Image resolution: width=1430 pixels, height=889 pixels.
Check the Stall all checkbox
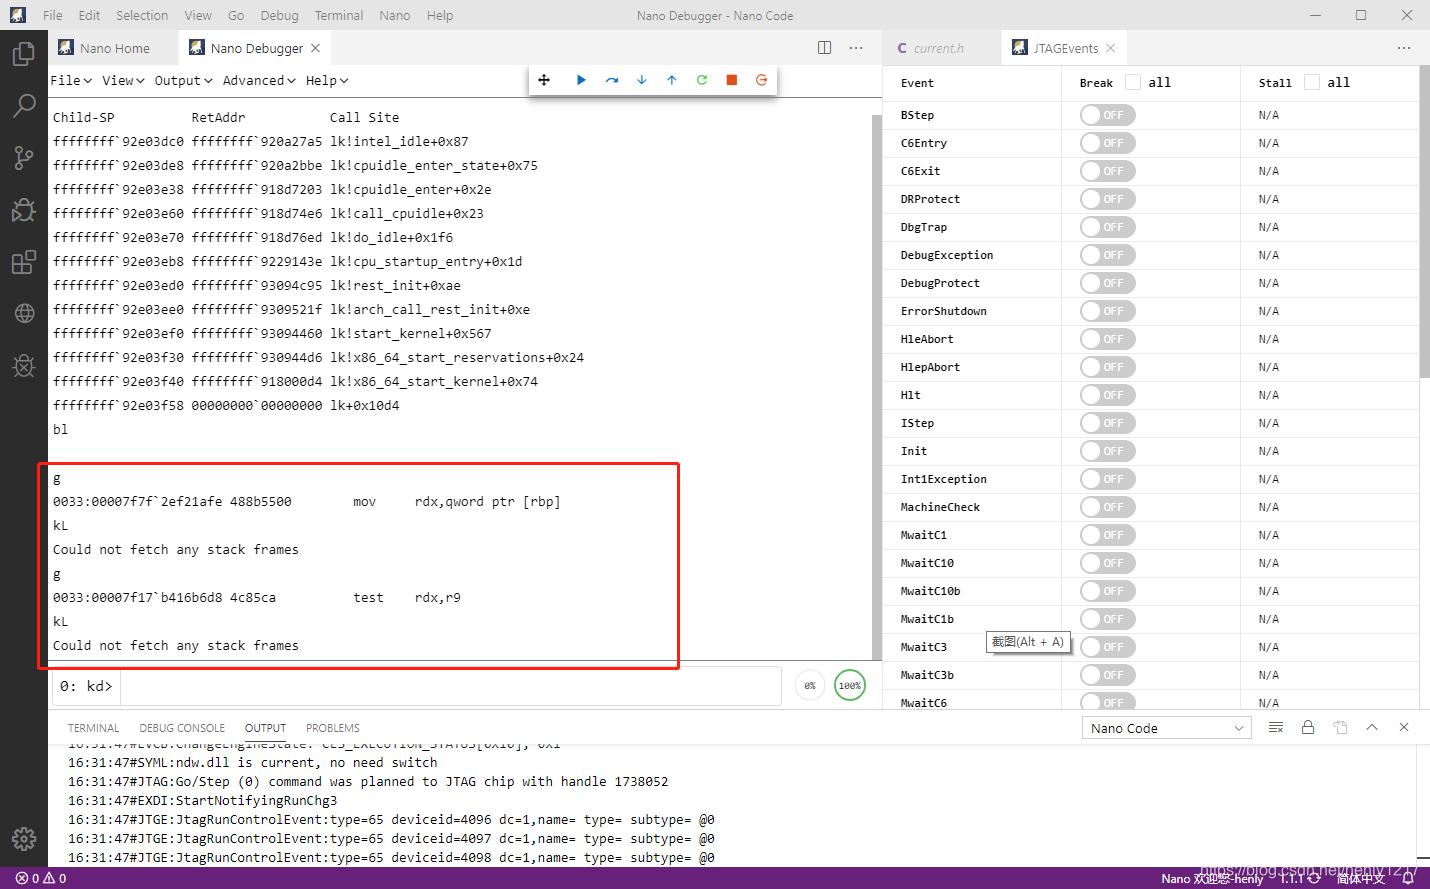(x=1312, y=82)
